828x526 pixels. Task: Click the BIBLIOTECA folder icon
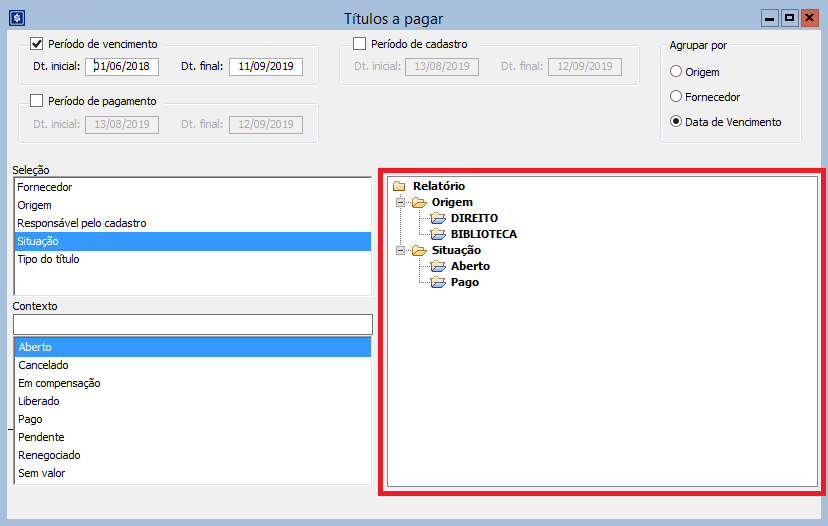pos(437,234)
